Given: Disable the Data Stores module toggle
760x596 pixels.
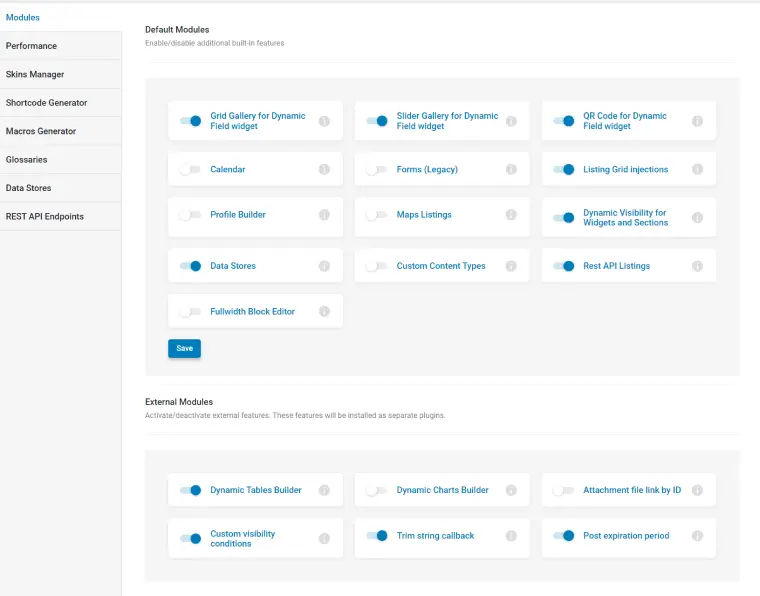Looking at the screenshot, I should pyautogui.click(x=190, y=267).
